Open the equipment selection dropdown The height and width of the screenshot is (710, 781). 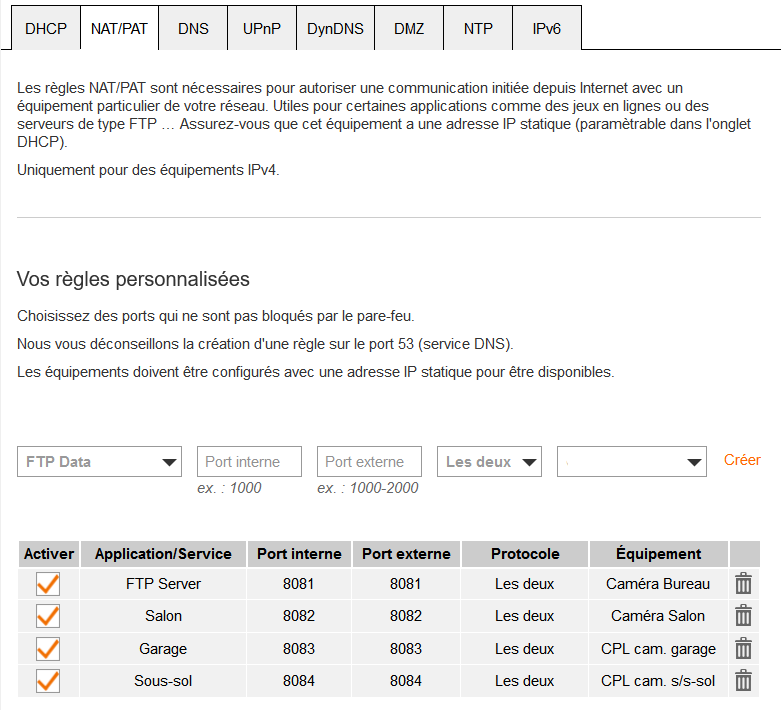pos(632,462)
